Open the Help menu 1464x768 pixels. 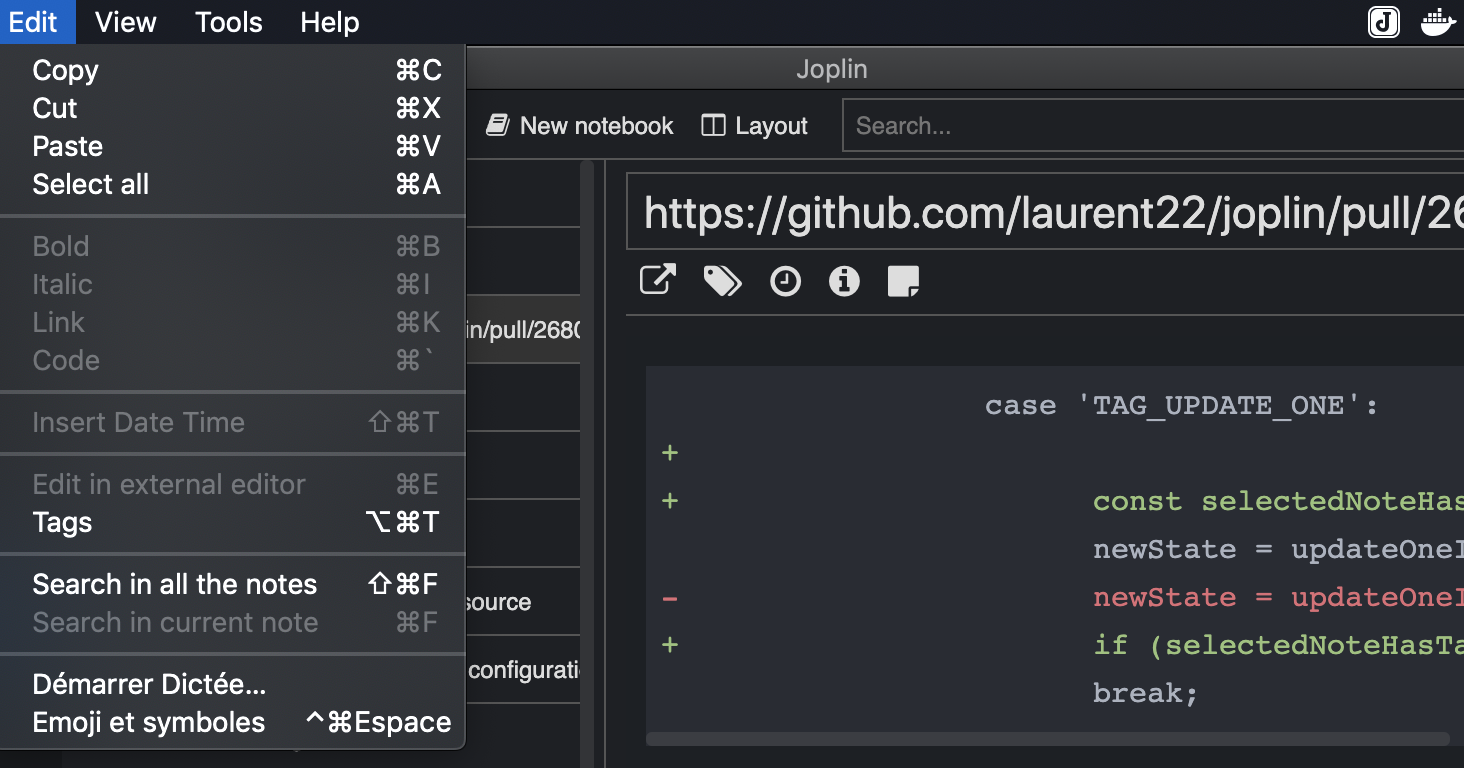[329, 22]
